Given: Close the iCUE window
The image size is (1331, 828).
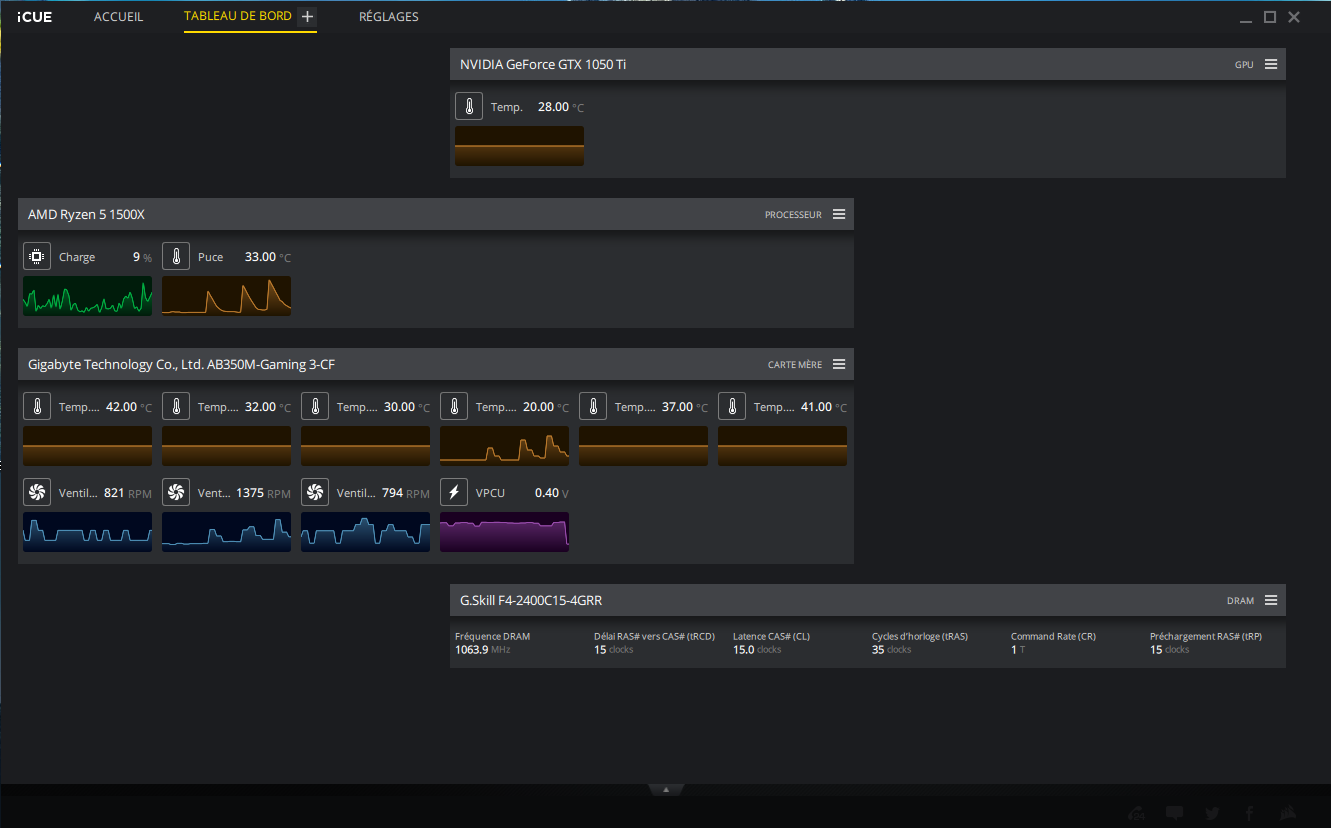Looking at the screenshot, I should tap(1294, 17).
